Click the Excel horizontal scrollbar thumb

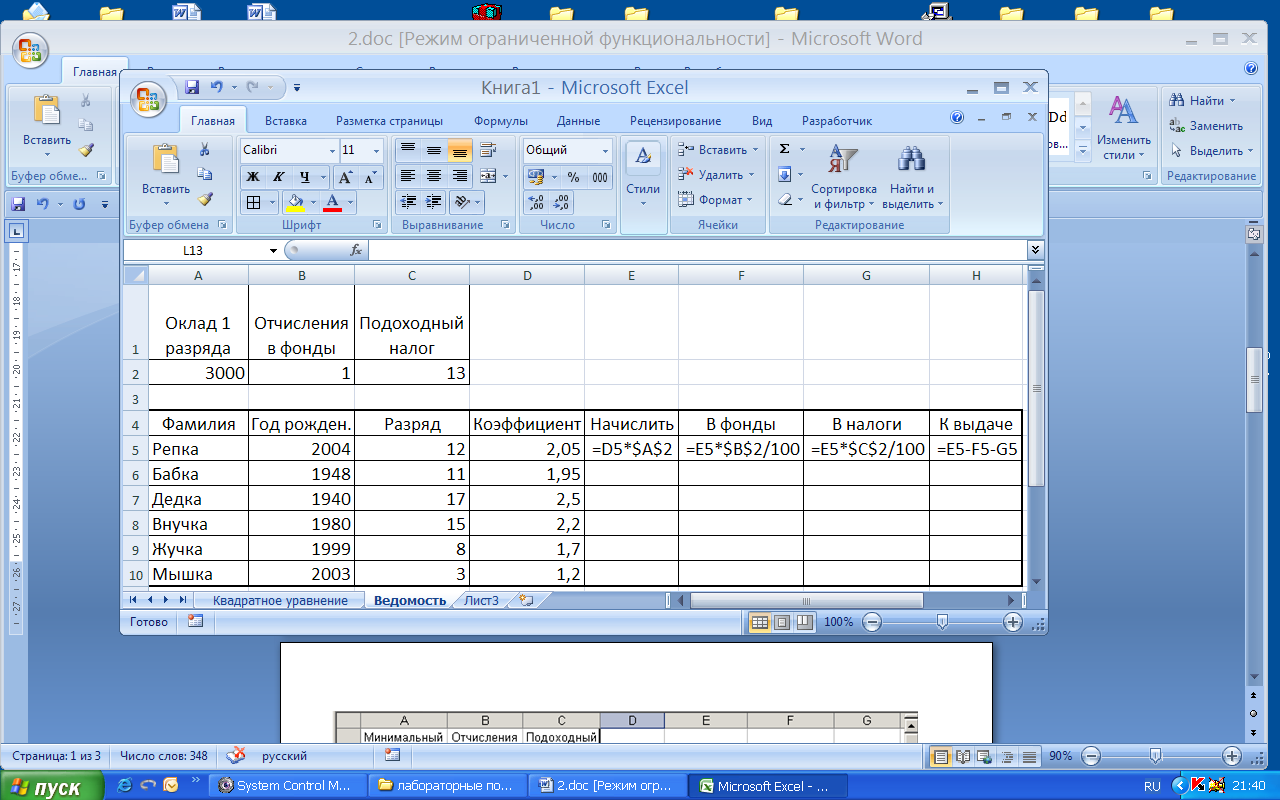(x=806, y=600)
